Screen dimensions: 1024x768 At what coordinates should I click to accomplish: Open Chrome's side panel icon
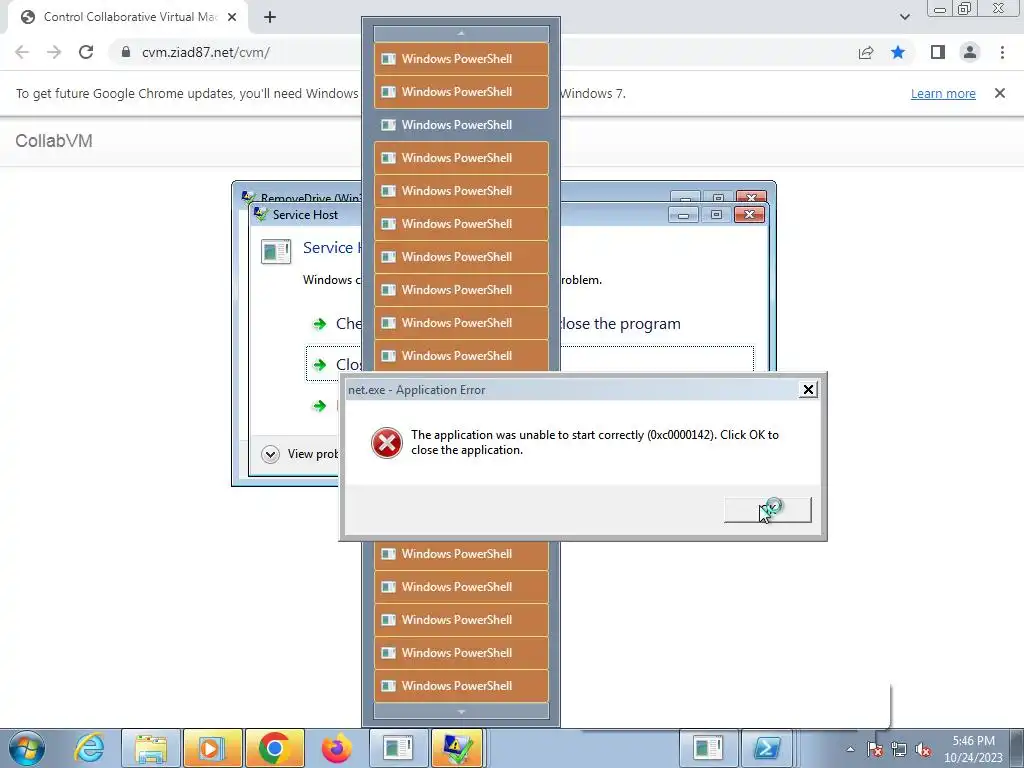click(x=938, y=52)
